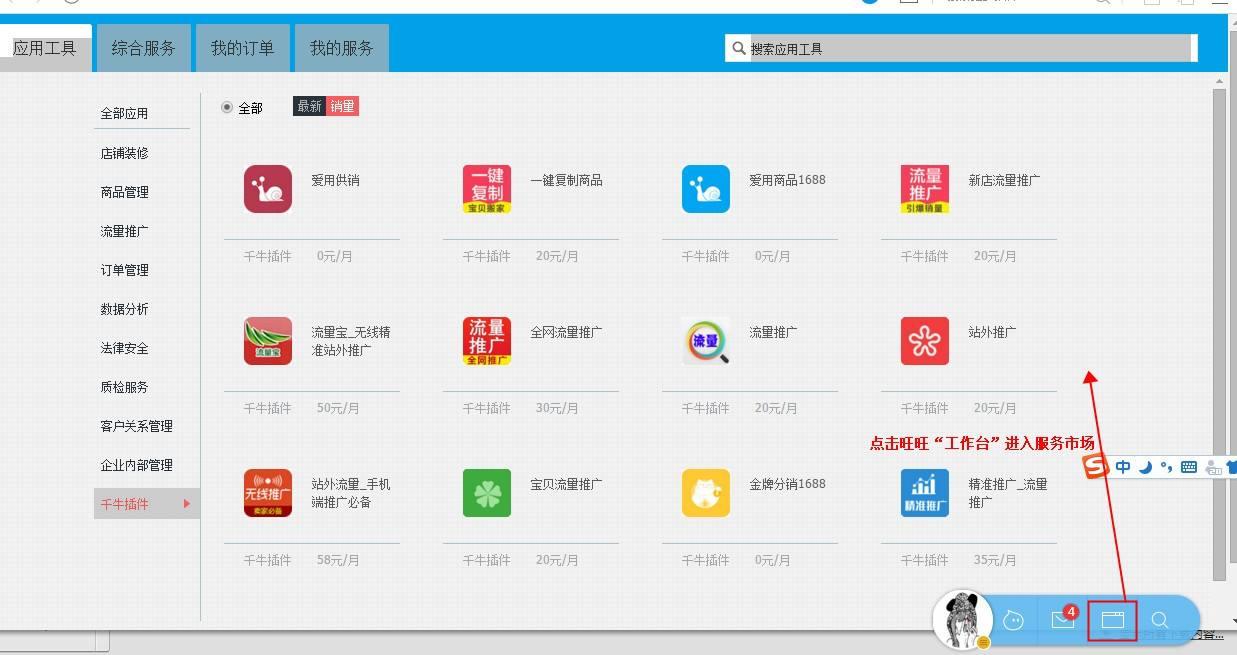The image size is (1237, 655).
Task: Click 35元/月 price text
Action: pos(995,560)
